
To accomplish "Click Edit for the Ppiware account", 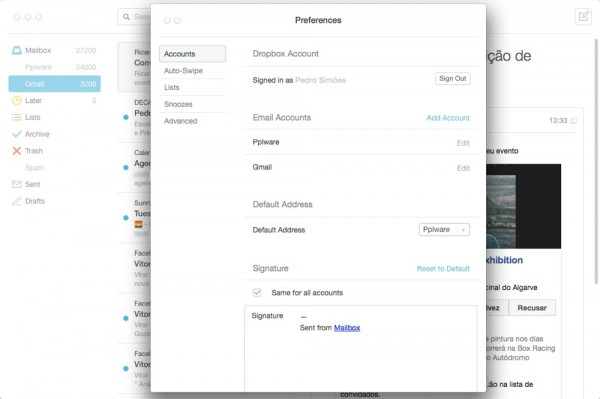I will [x=463, y=143].
